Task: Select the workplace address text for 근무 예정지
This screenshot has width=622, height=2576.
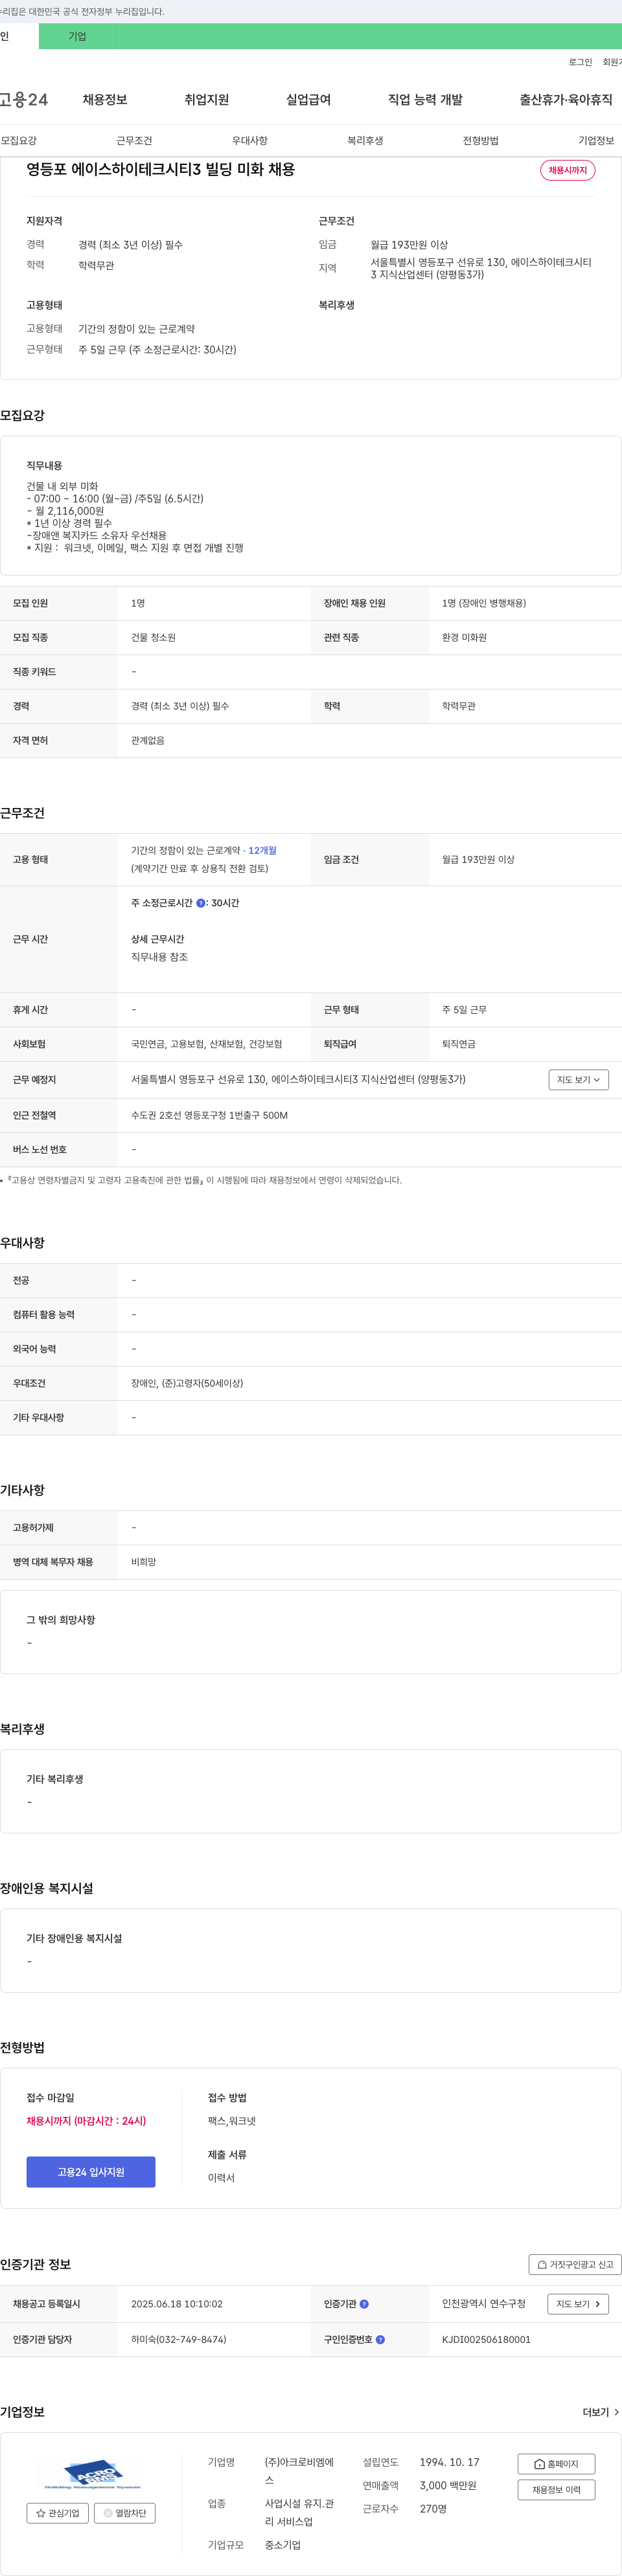Action: 298,1079
